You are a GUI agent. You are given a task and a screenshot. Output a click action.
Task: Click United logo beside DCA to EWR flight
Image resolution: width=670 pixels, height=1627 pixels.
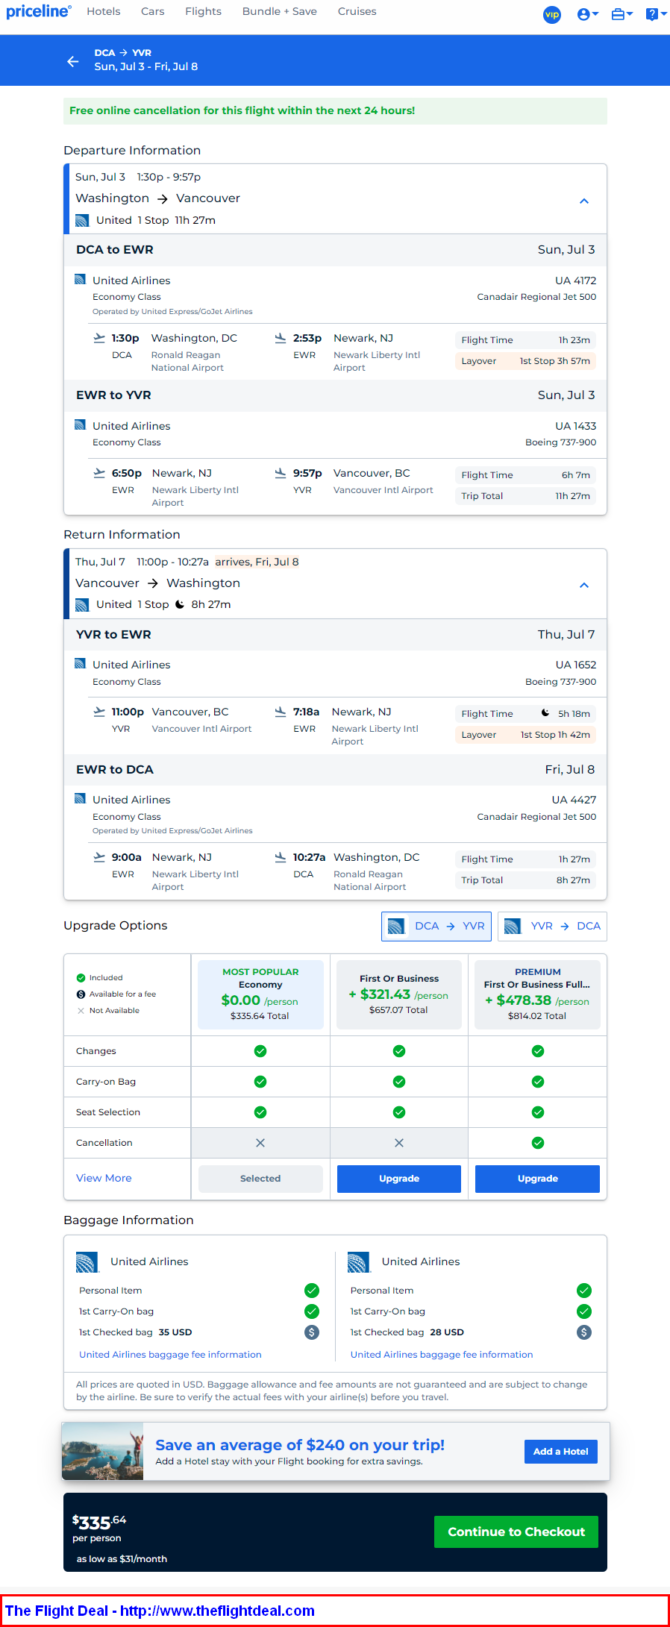[x=80, y=280]
